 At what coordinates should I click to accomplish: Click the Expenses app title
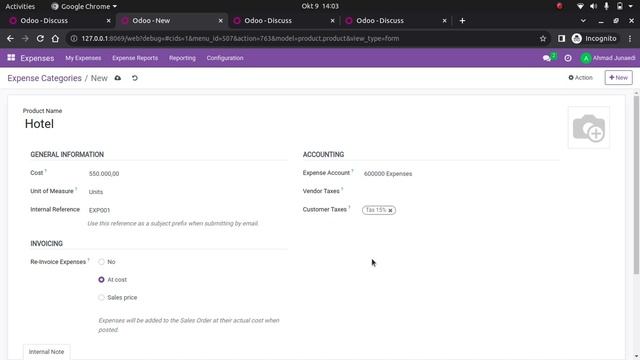click(x=37, y=58)
